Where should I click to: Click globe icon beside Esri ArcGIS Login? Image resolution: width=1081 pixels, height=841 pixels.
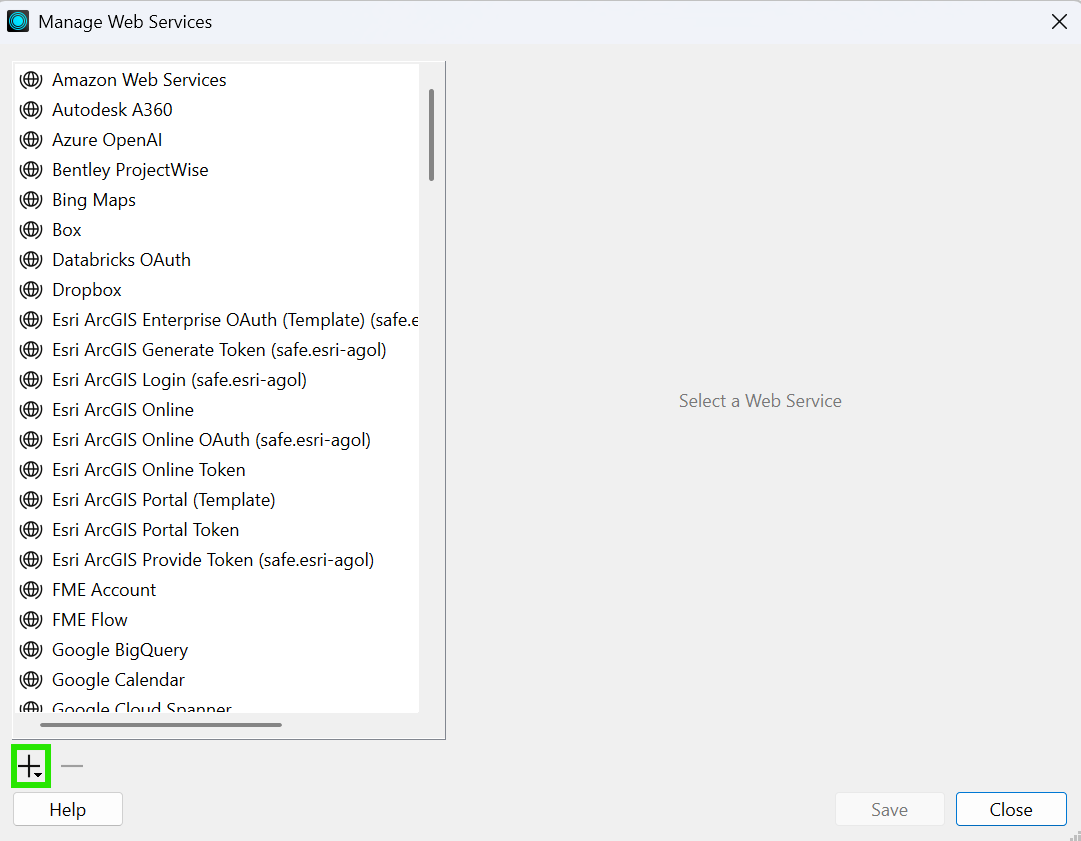coord(31,380)
